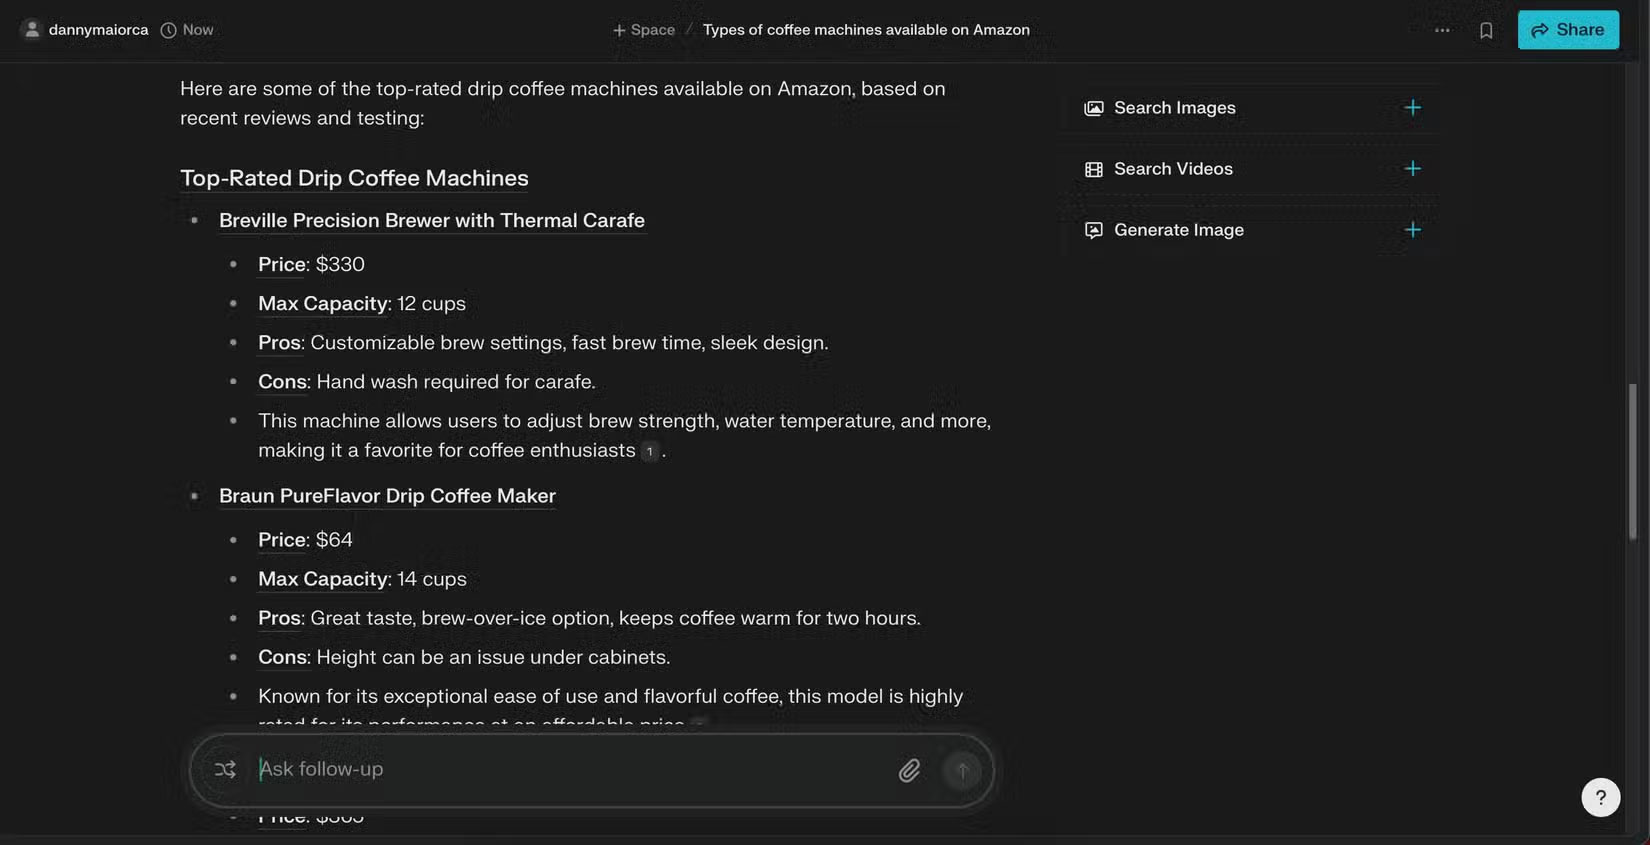This screenshot has height=845, width=1650.
Task: Open Breville Precision Brewer link
Action: pos(431,220)
